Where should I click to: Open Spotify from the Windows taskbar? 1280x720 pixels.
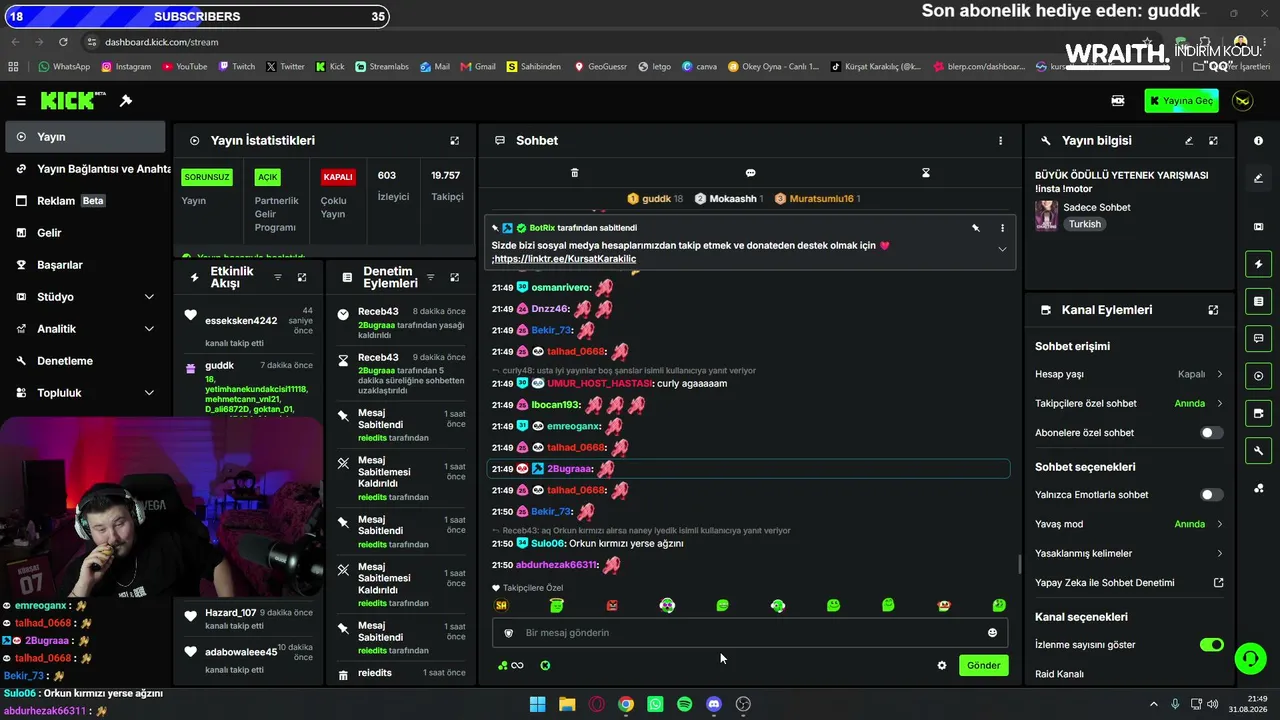684,704
